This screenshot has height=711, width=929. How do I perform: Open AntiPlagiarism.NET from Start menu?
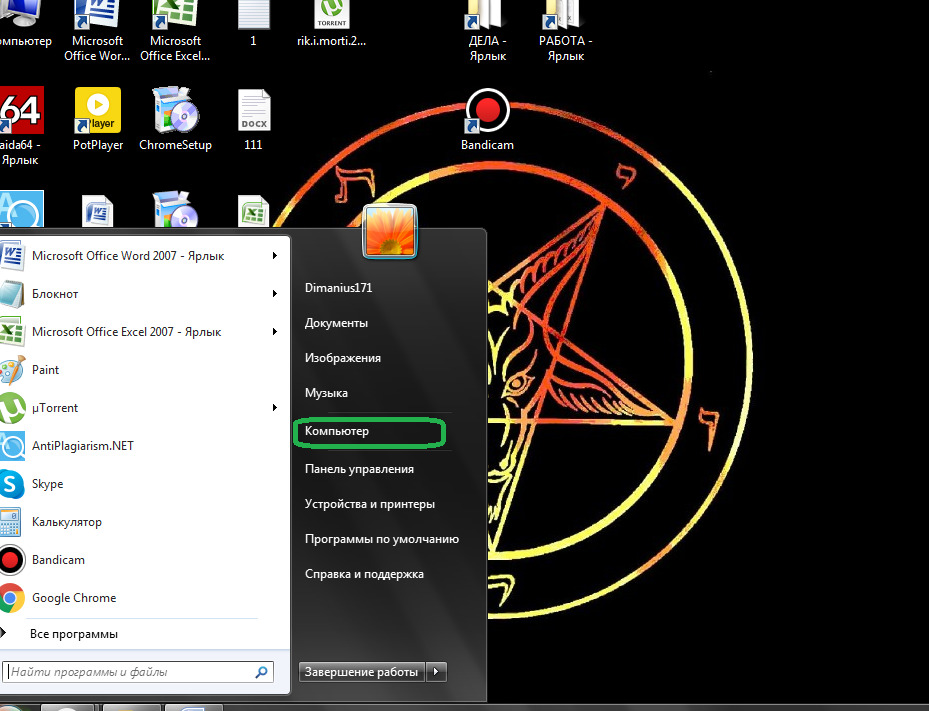82,446
